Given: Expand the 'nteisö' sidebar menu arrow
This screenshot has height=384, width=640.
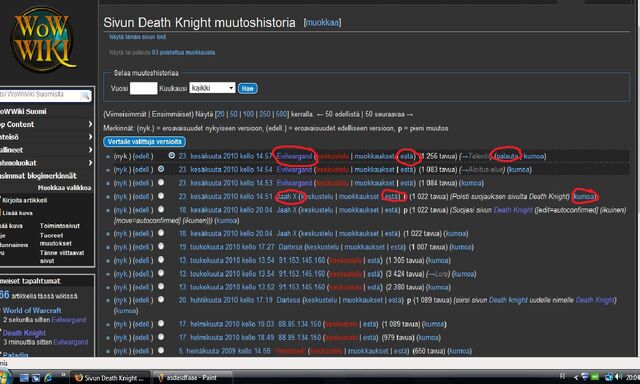Looking at the screenshot, I should 90,137.
